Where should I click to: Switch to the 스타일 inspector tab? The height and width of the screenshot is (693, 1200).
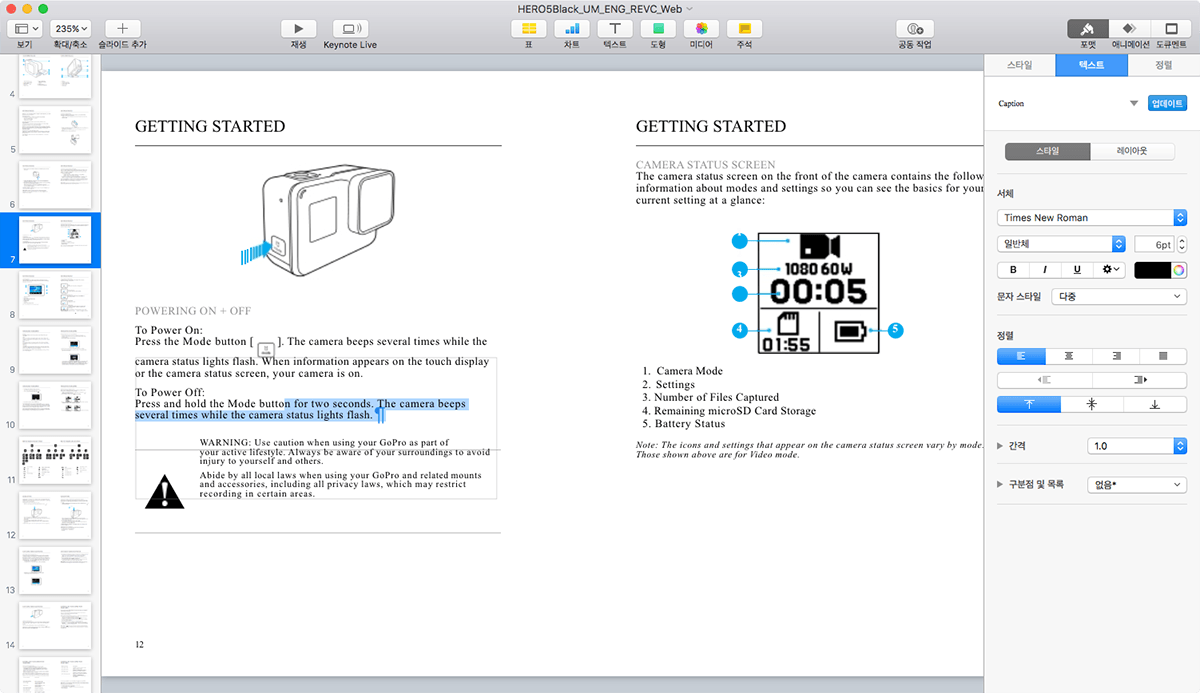tap(1019, 65)
